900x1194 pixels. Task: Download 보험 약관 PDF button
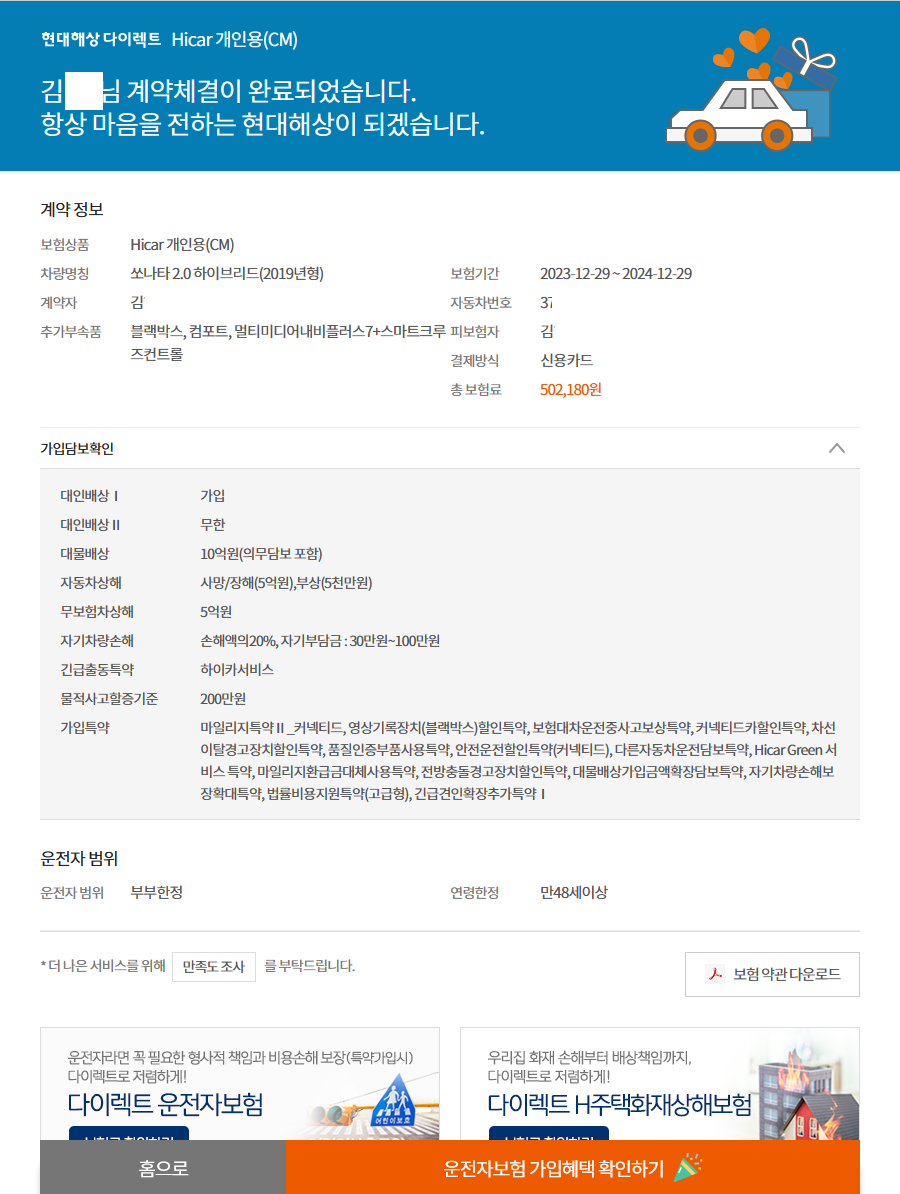click(772, 974)
